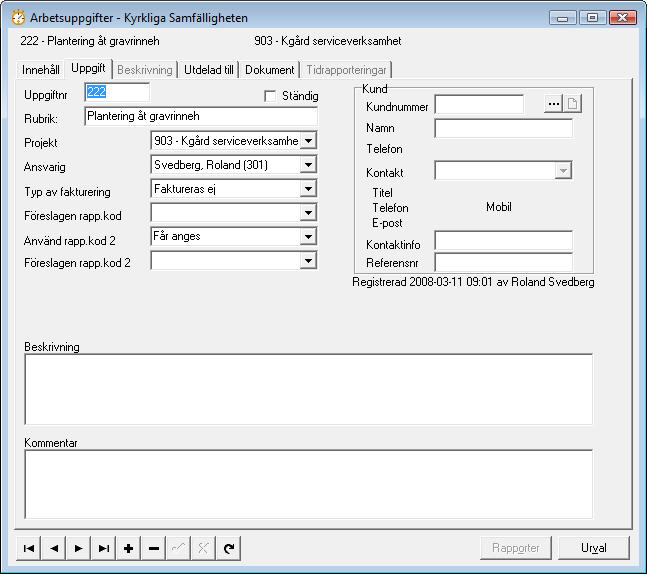This screenshot has height=574, width=647.
Task: Delete record with the minus button
Action: click(153, 548)
